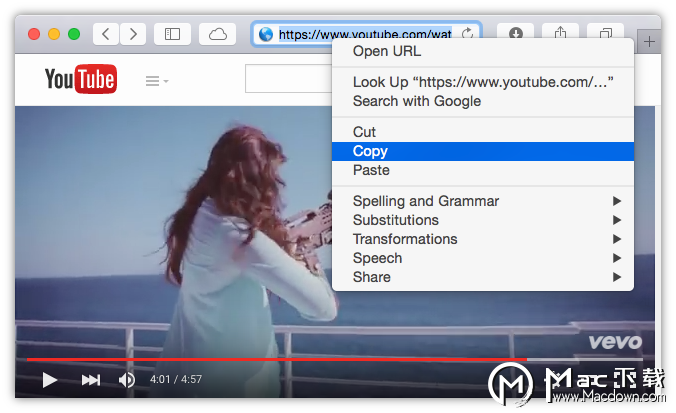676x413 pixels.
Task: Skip to next video
Action: [x=91, y=380]
